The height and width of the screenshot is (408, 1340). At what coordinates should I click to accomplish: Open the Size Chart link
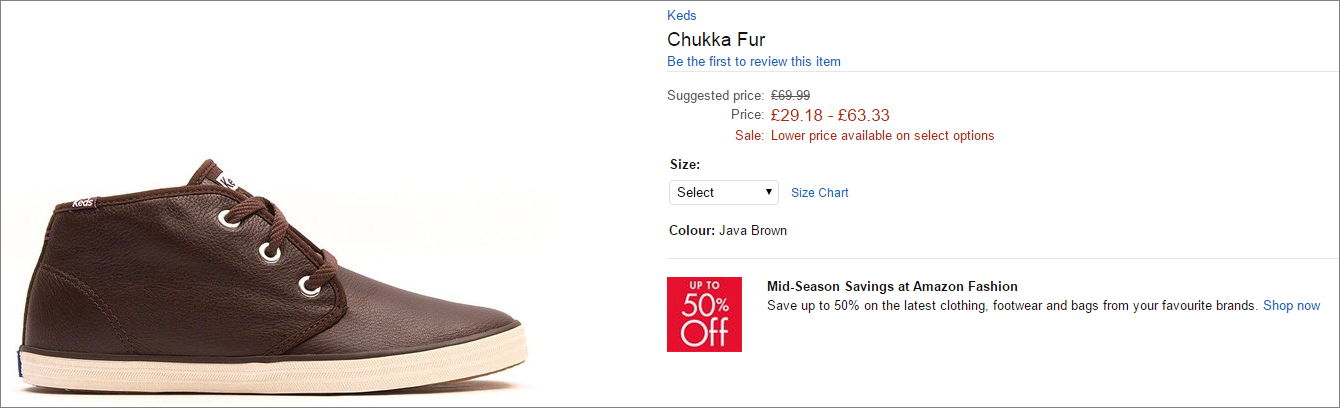(x=819, y=193)
